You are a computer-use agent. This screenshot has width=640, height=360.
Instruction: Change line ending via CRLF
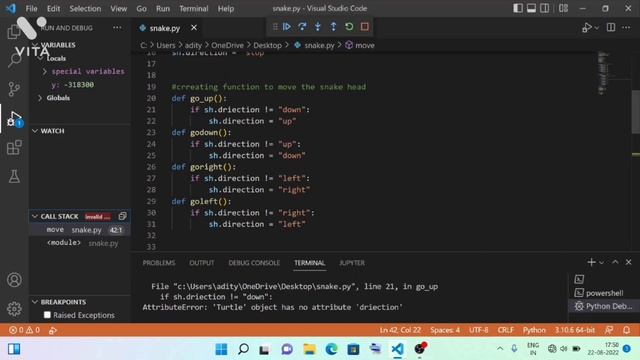[x=505, y=330]
